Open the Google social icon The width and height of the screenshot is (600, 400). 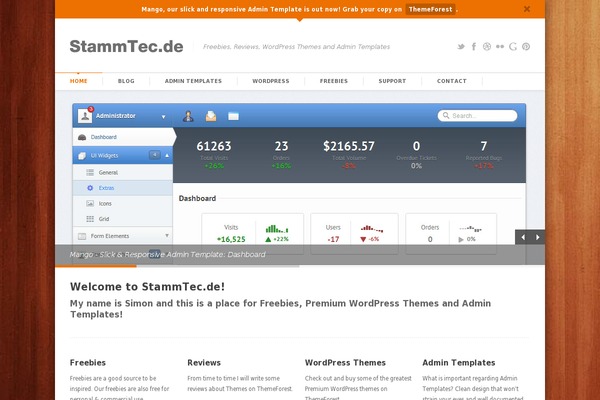coord(513,47)
